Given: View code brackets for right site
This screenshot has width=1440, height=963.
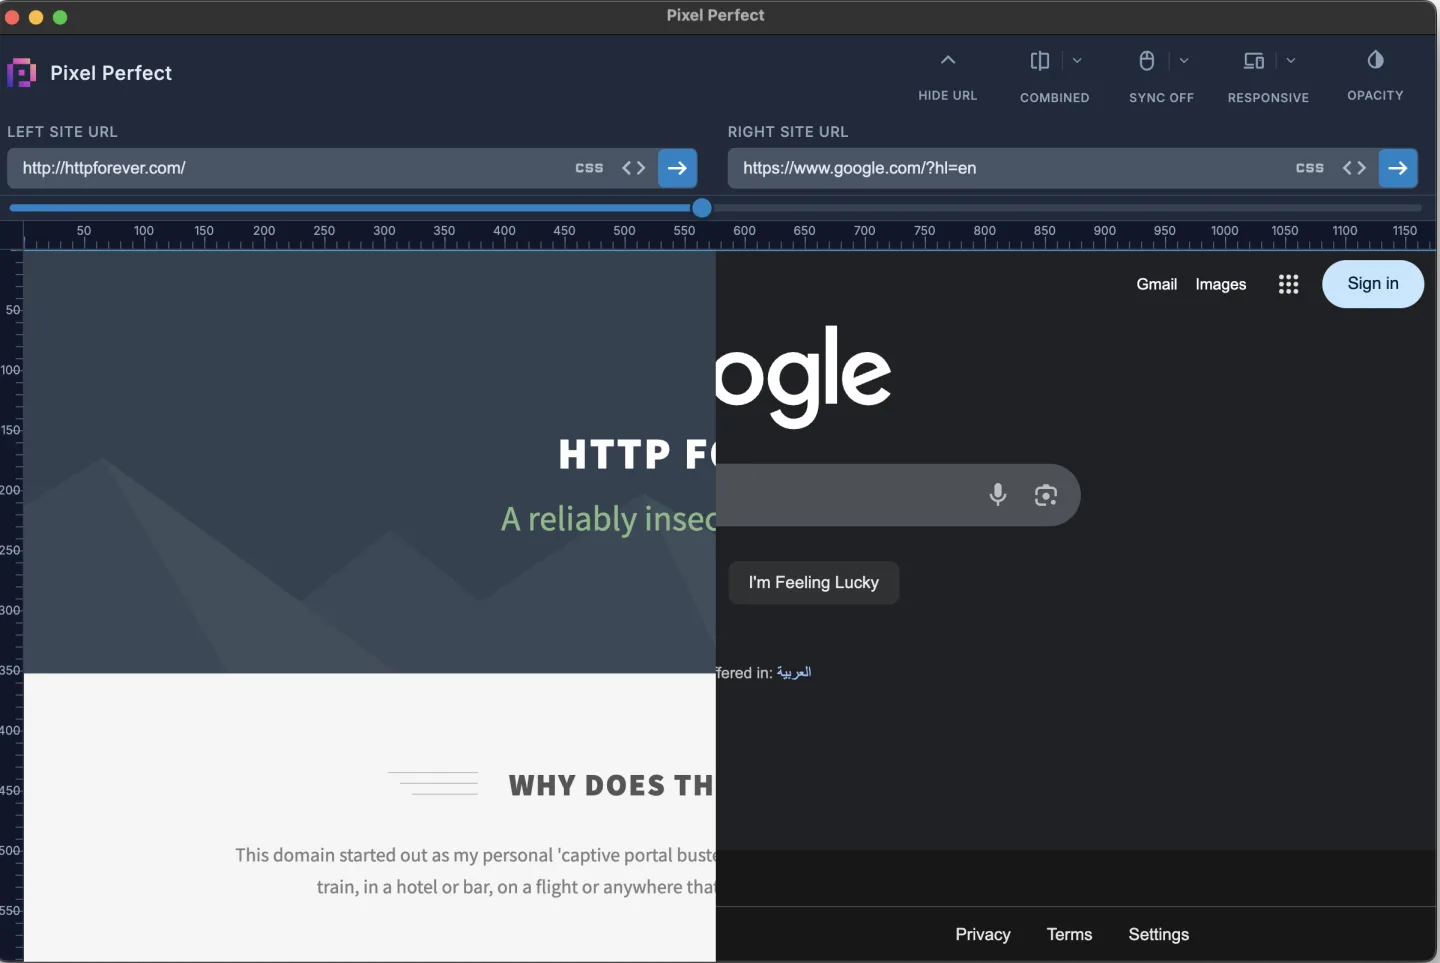Looking at the screenshot, I should click(1354, 168).
